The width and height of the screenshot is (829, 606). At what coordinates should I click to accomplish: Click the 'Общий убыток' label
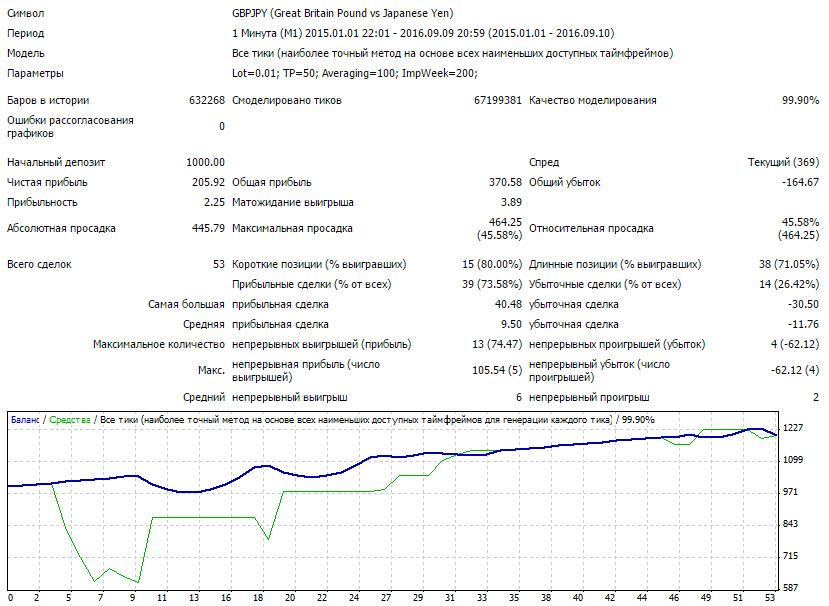565,182
